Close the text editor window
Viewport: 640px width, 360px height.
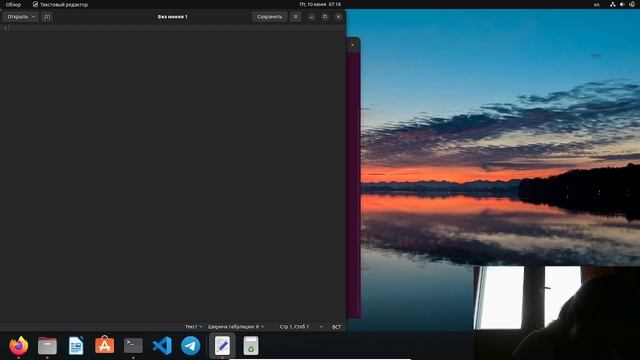pyautogui.click(x=338, y=17)
